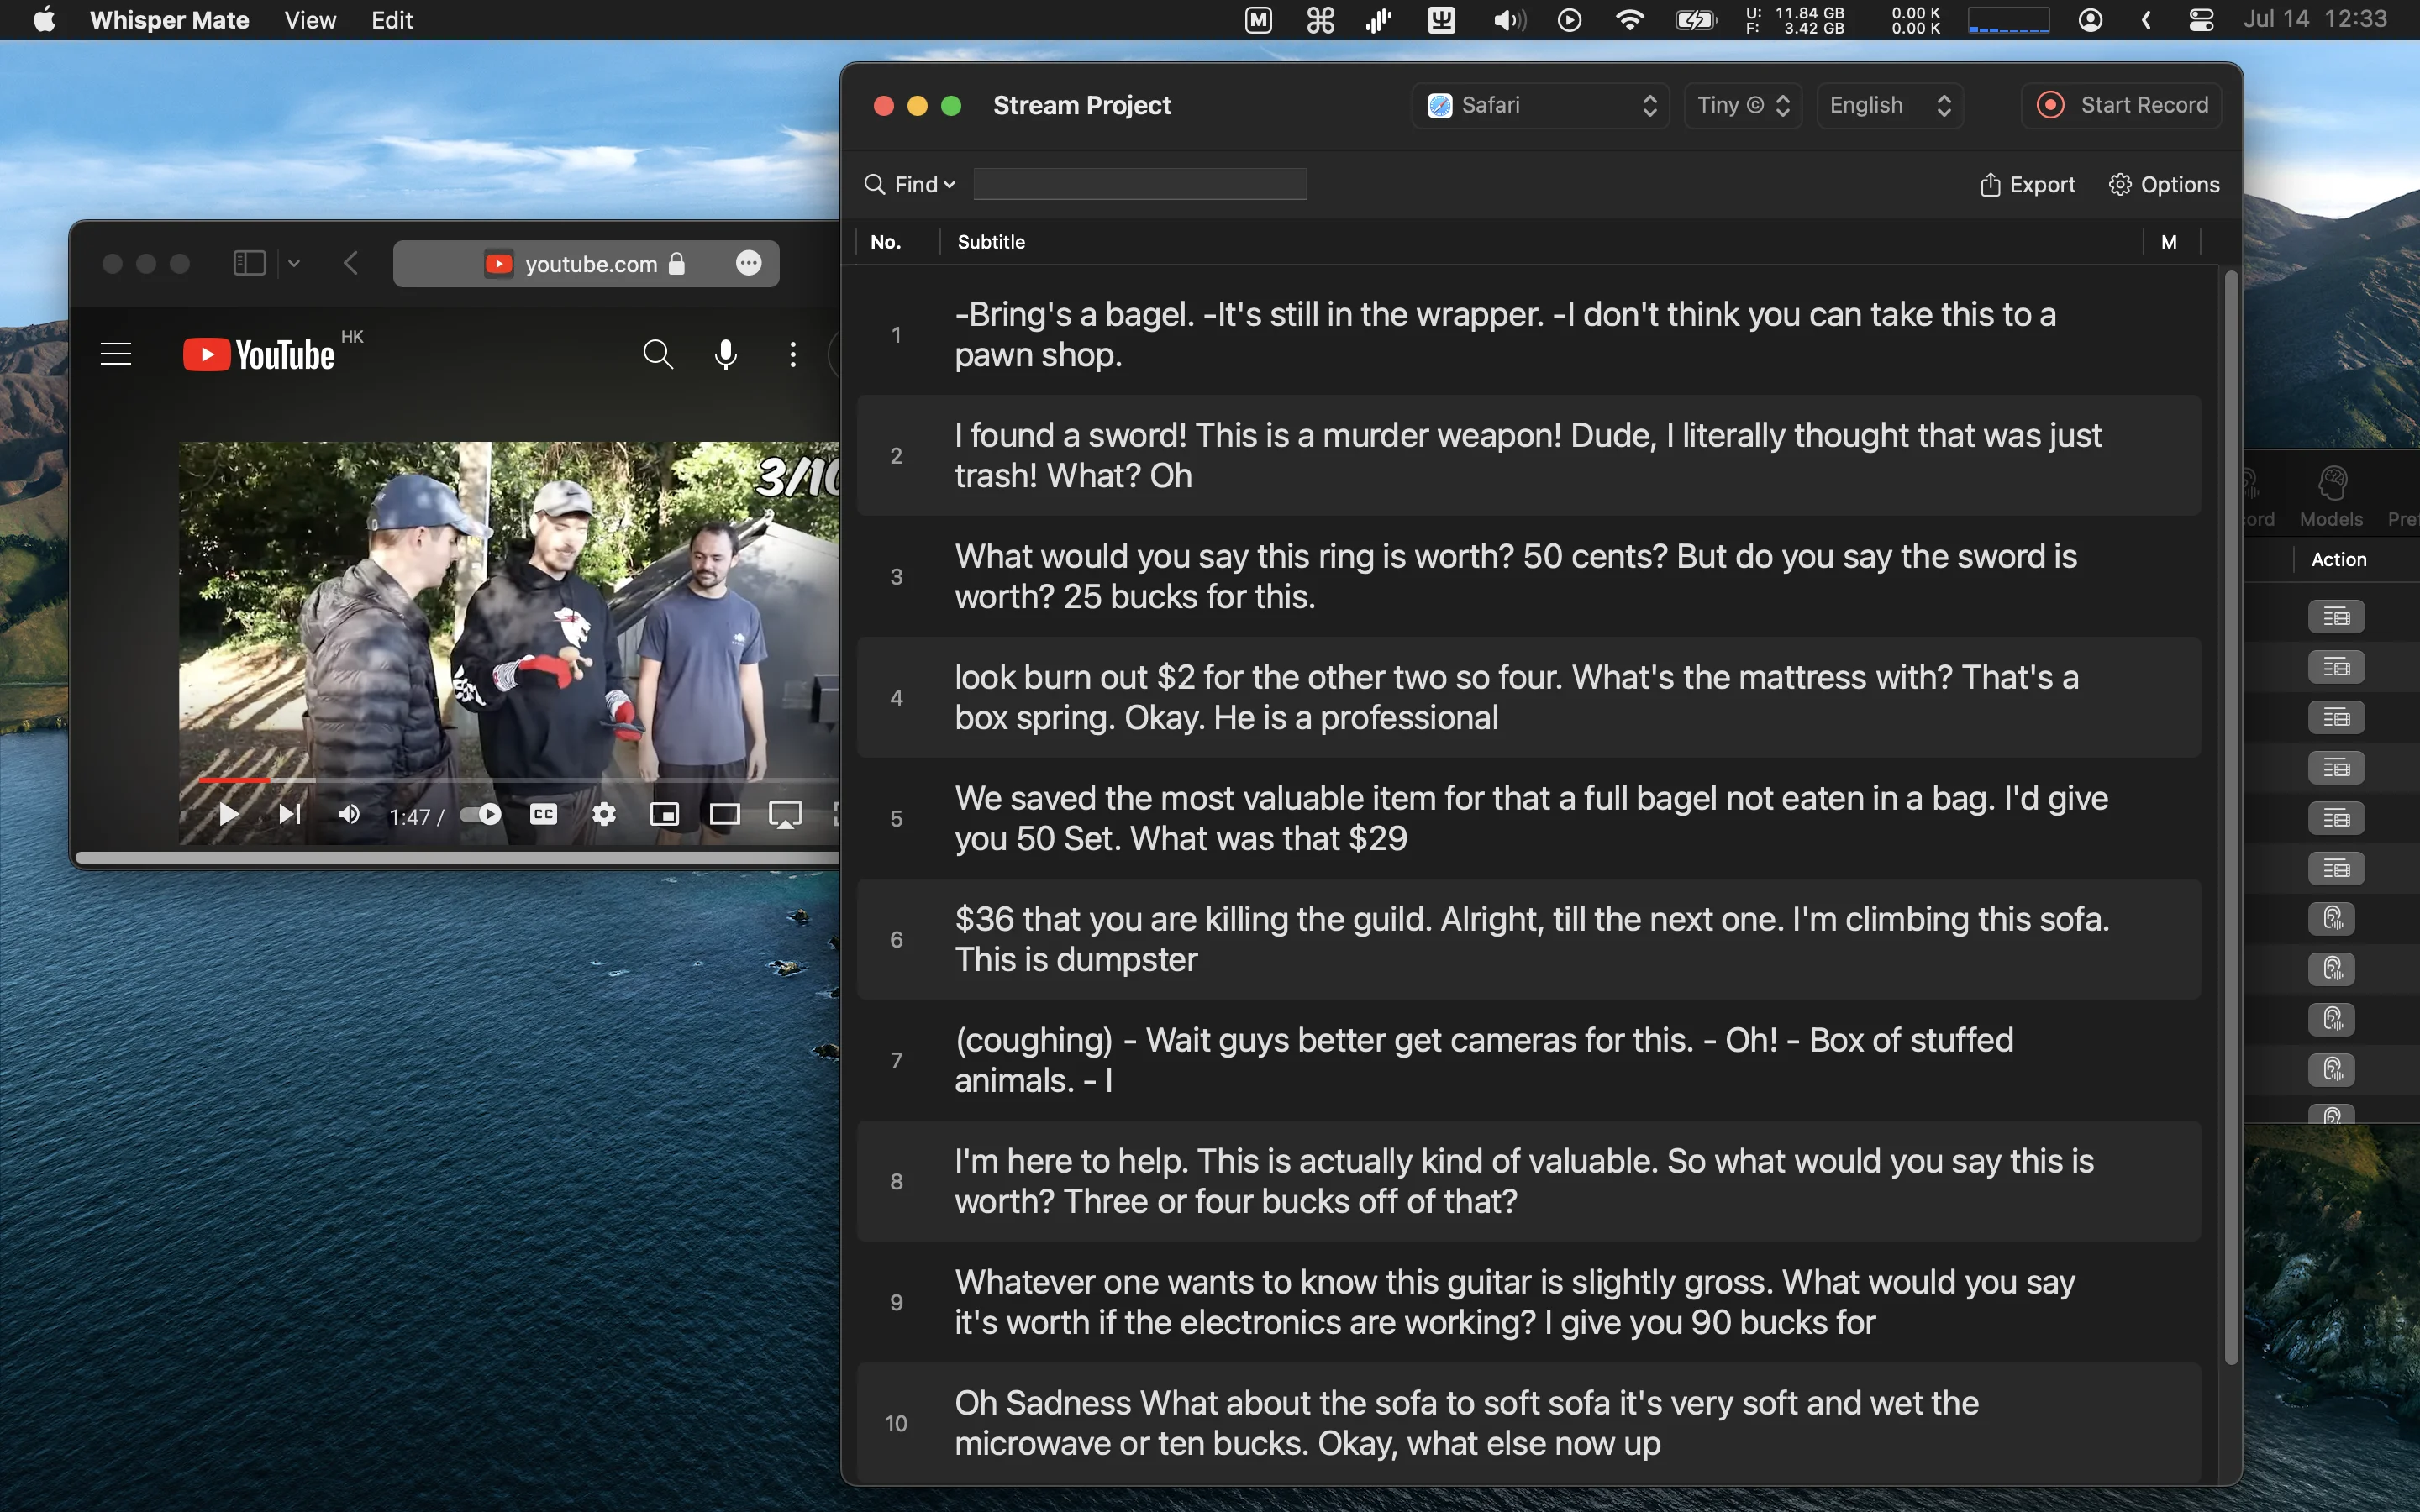The image size is (2420, 1512).
Task: Click the AirPlay icon on YouTube player
Action: 785,815
